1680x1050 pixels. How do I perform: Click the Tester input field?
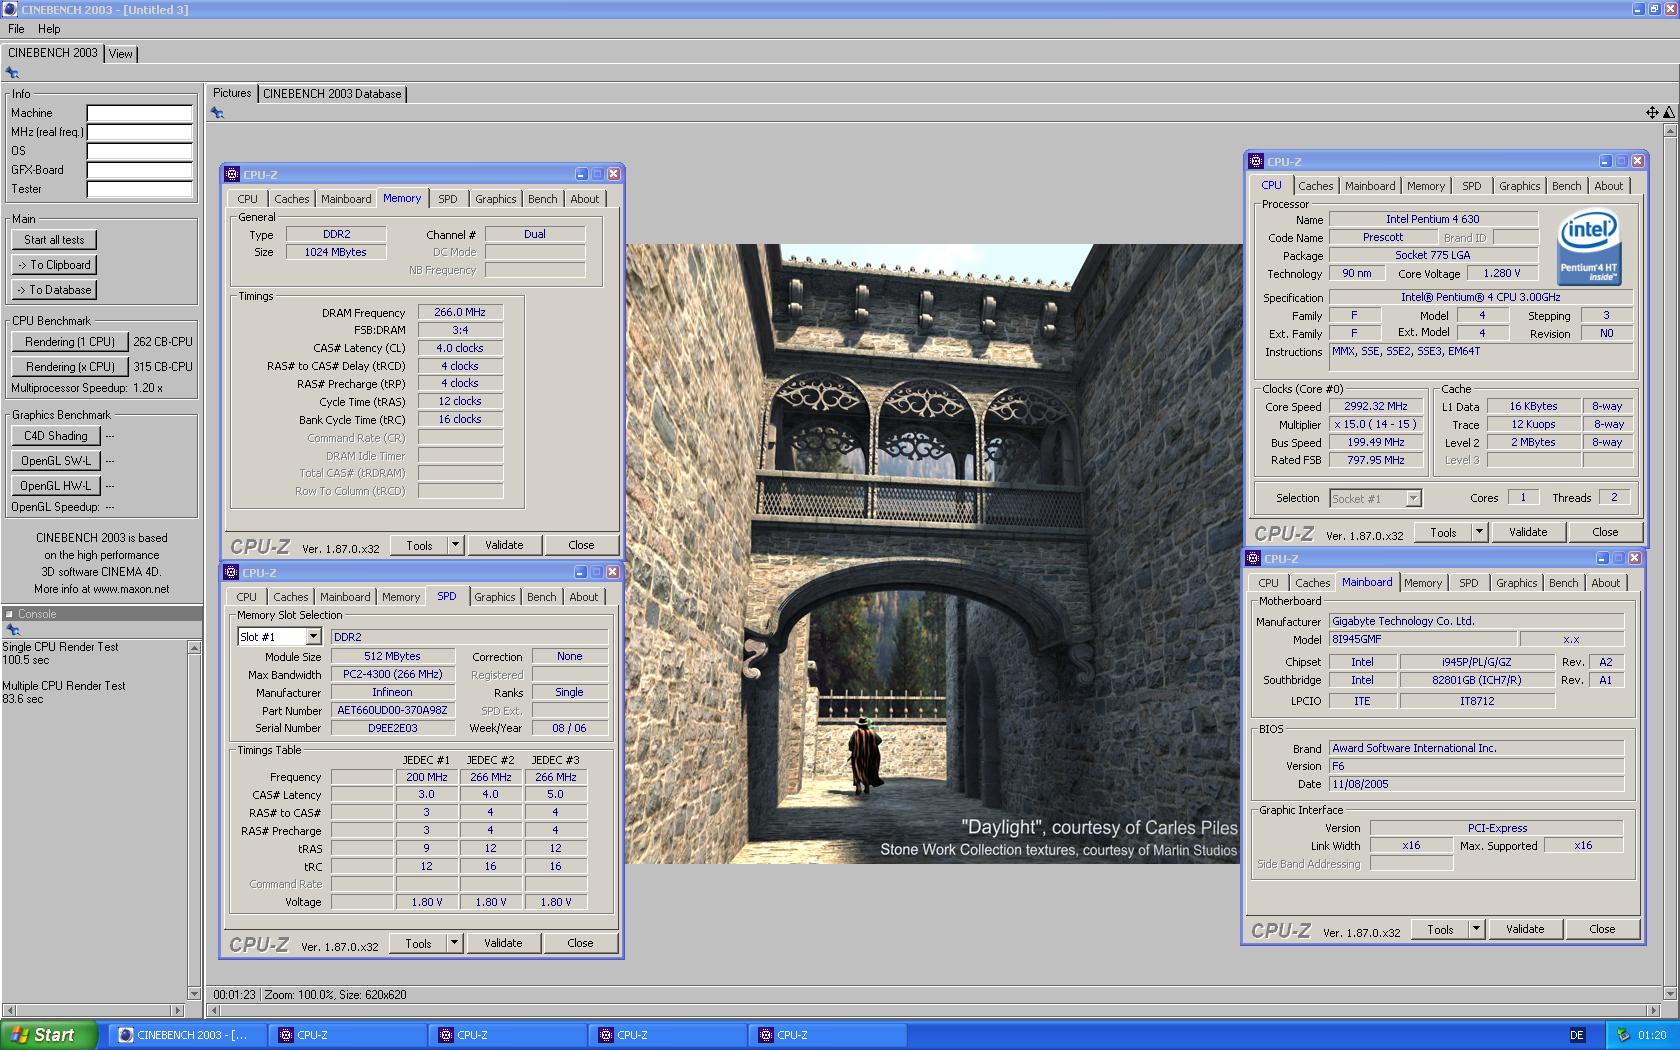(139, 189)
